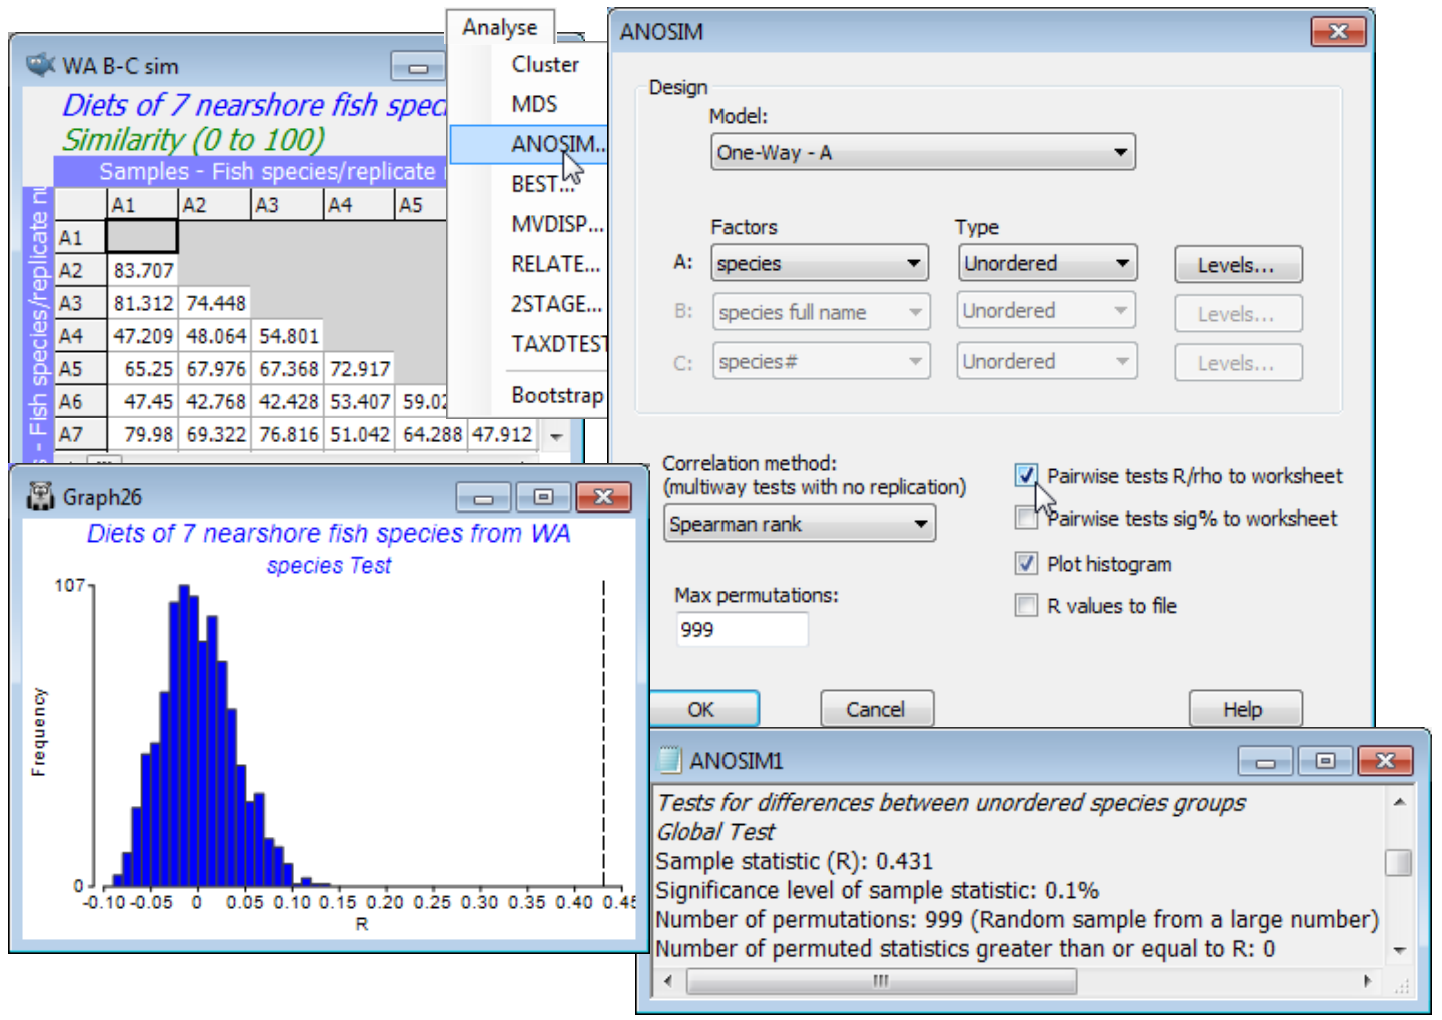The image size is (1442, 1020).
Task: Minimize the Graph26 window
Action: (x=483, y=497)
